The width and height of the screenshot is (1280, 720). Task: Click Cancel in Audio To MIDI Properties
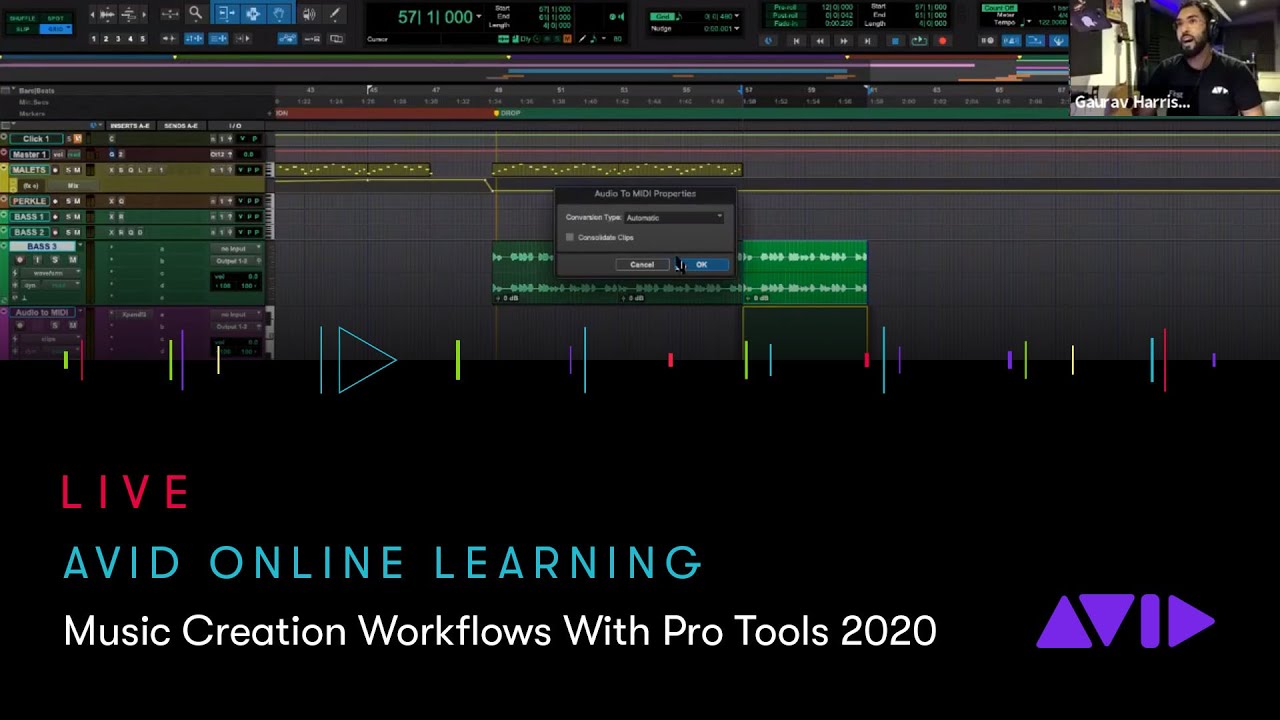[x=642, y=265]
